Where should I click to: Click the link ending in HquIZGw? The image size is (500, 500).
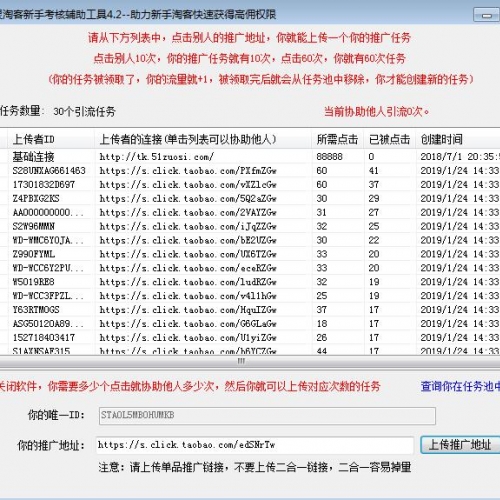tap(188, 310)
